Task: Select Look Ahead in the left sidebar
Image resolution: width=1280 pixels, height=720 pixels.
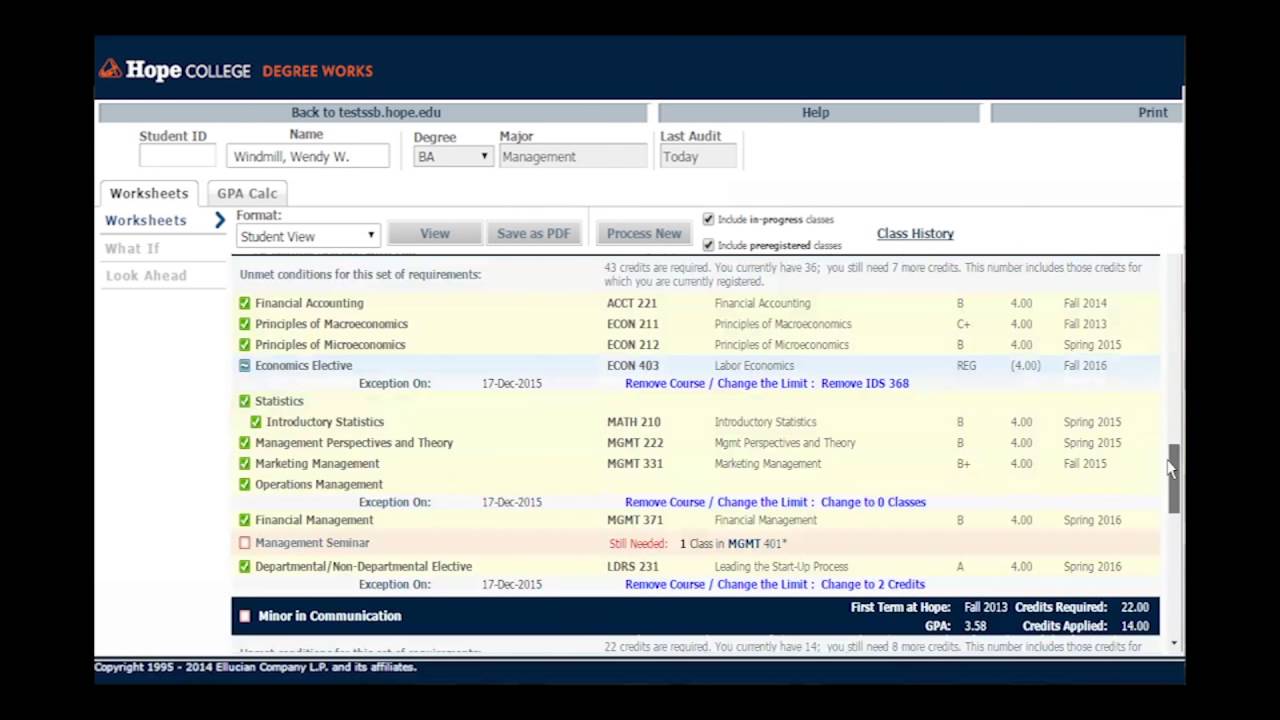Action: coord(146,275)
